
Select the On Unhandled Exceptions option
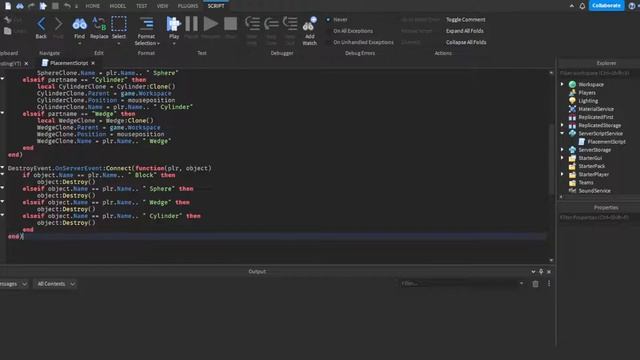click(x=360, y=42)
